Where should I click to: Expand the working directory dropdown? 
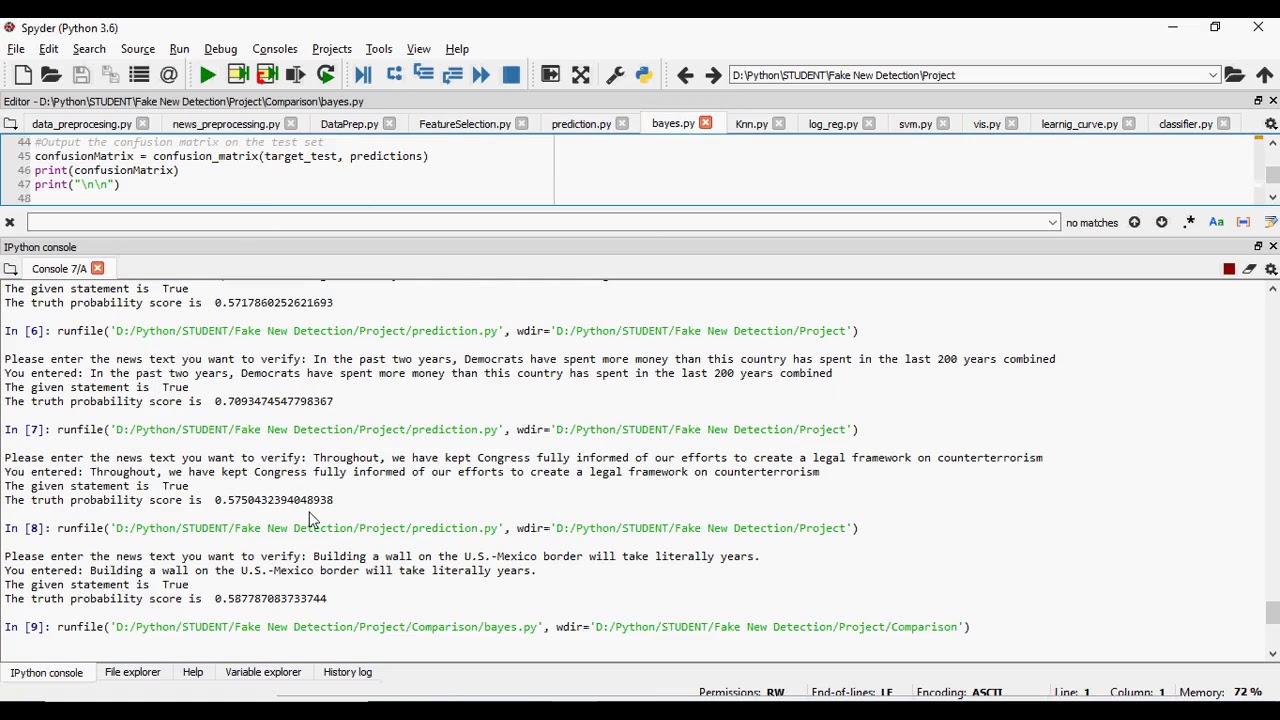(1213, 75)
